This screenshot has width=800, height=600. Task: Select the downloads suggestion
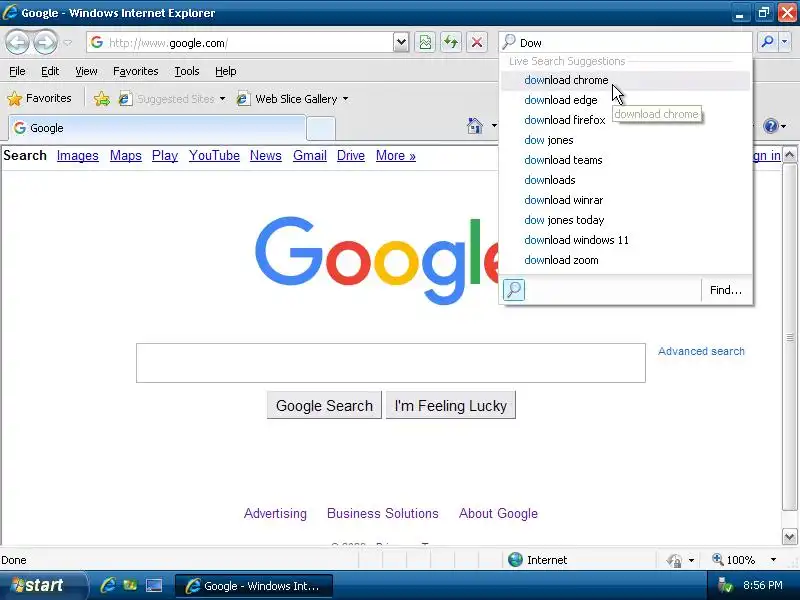coord(626,180)
